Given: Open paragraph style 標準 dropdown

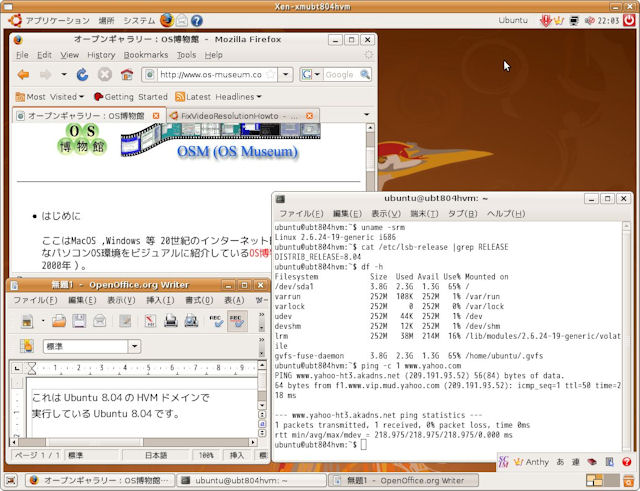Looking at the screenshot, I should [x=134, y=347].
